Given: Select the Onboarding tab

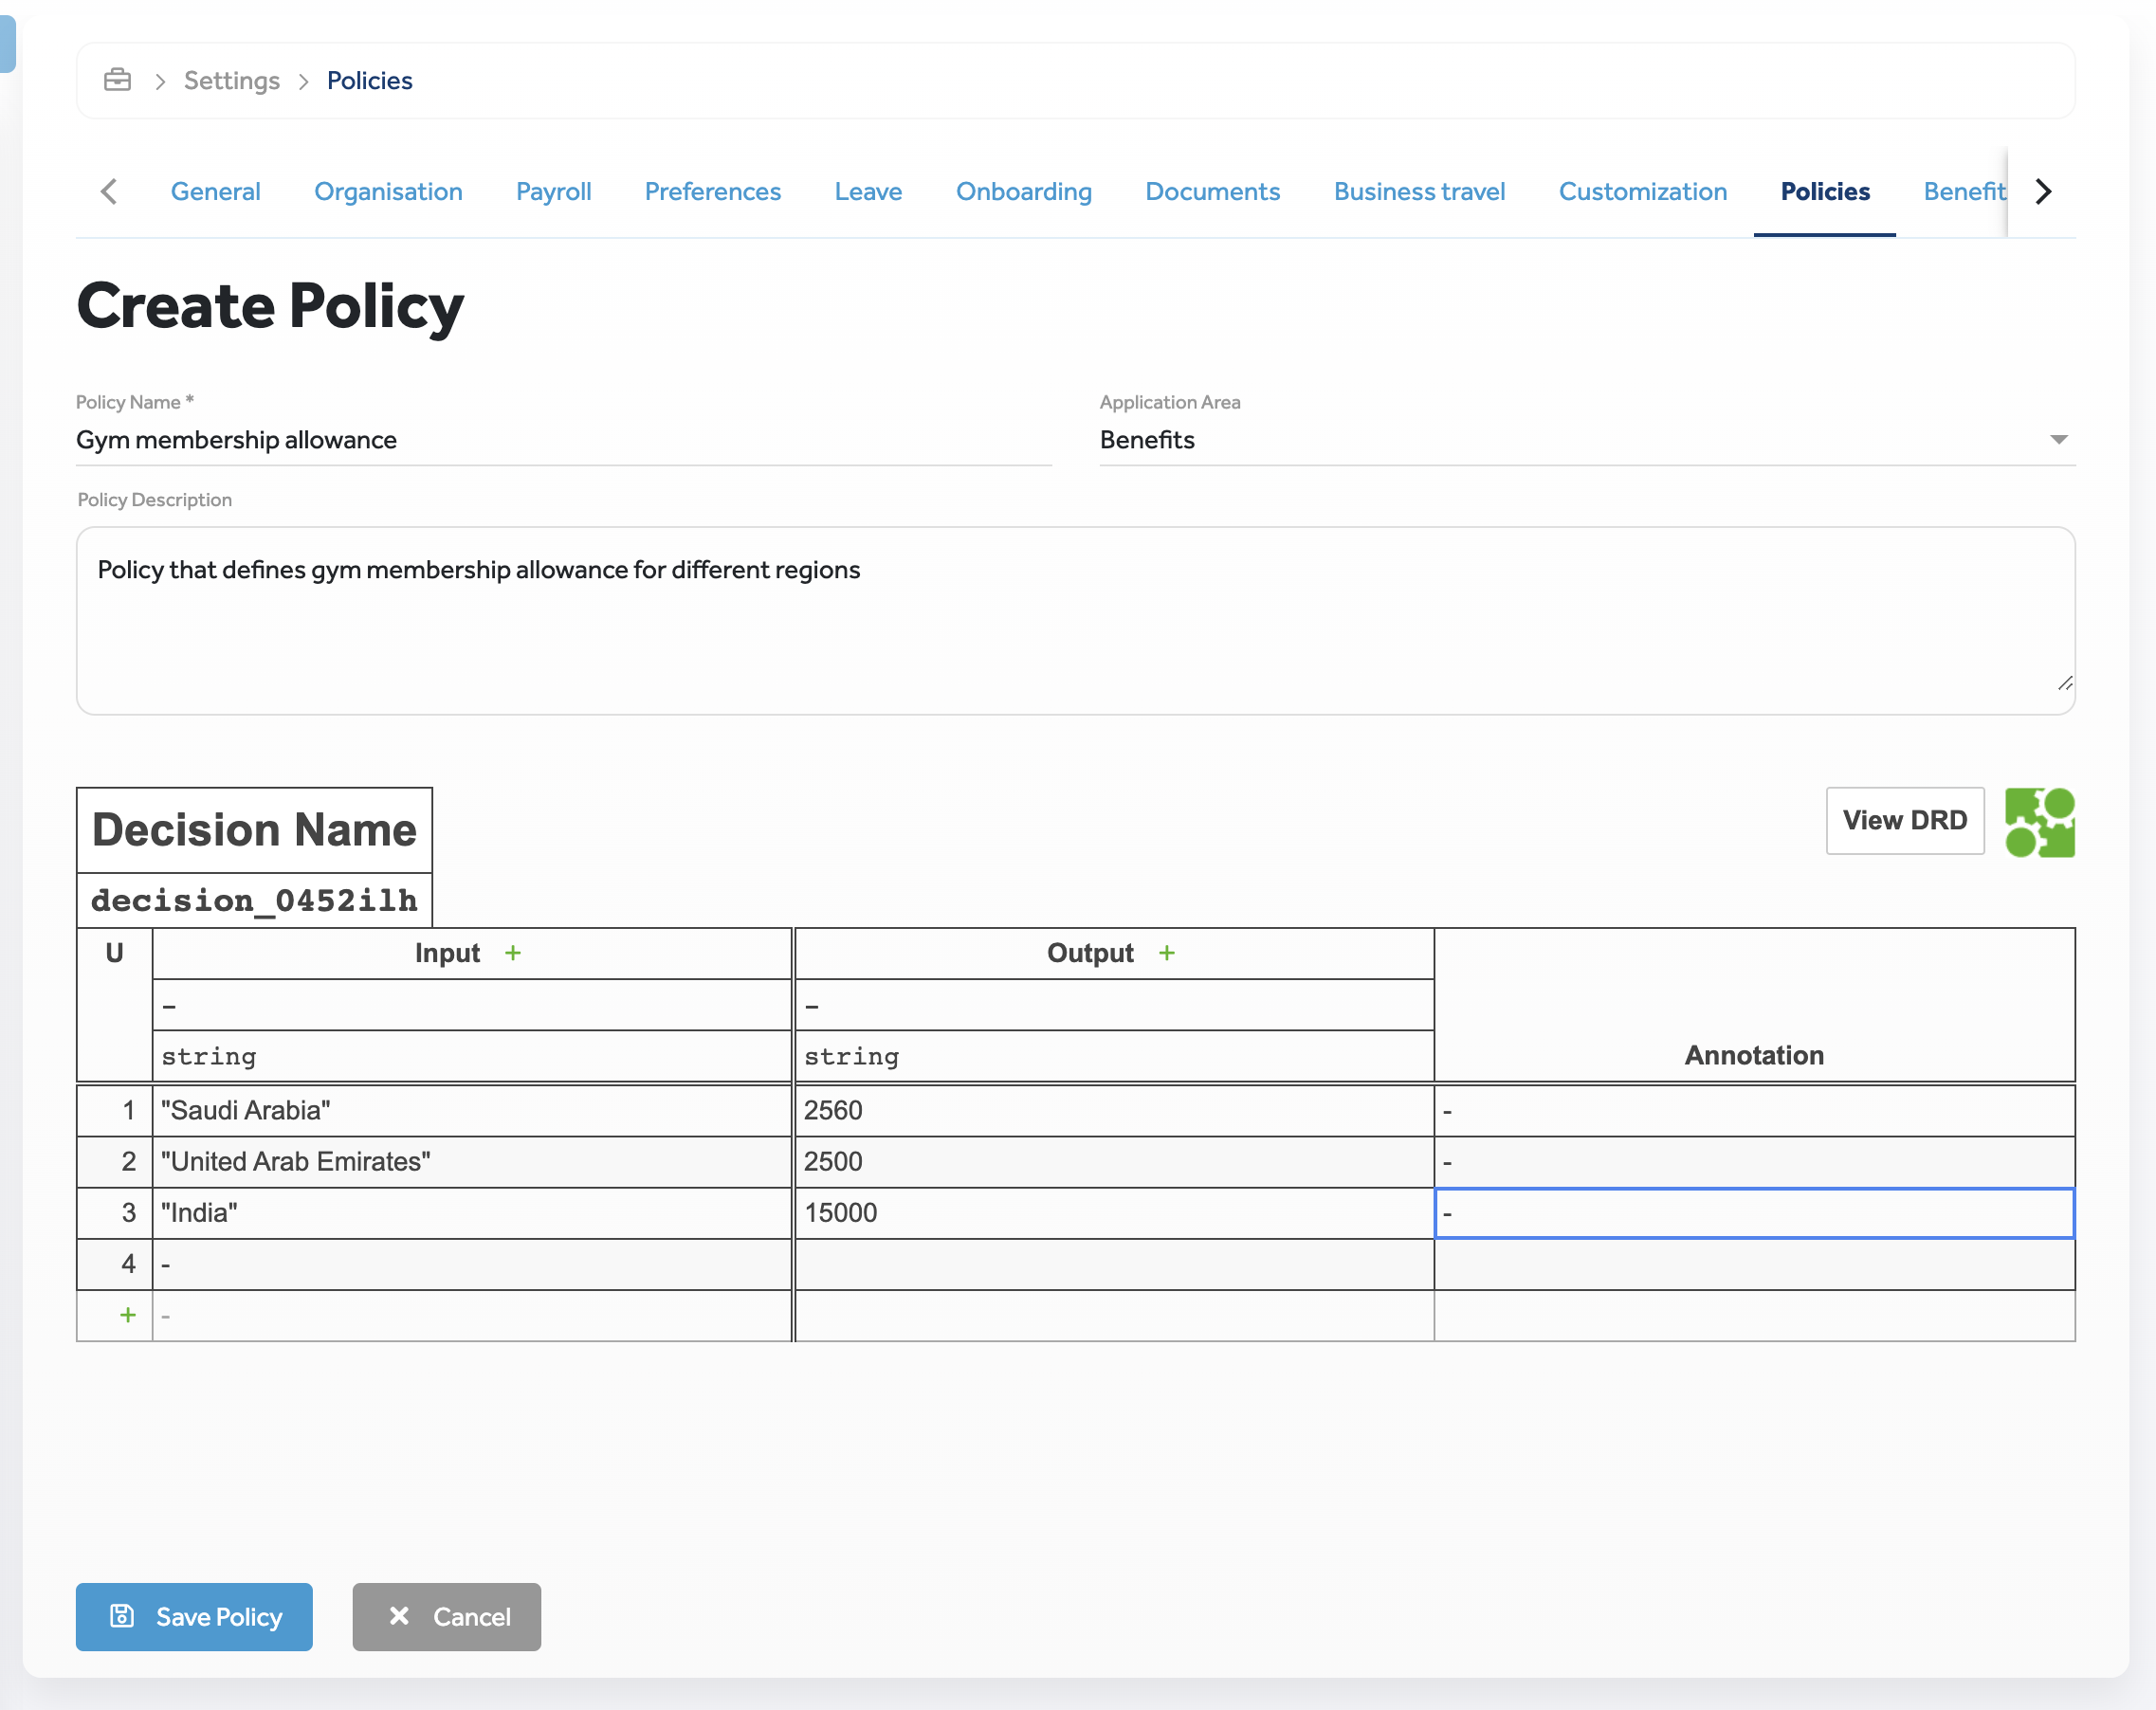Looking at the screenshot, I should click(1023, 191).
